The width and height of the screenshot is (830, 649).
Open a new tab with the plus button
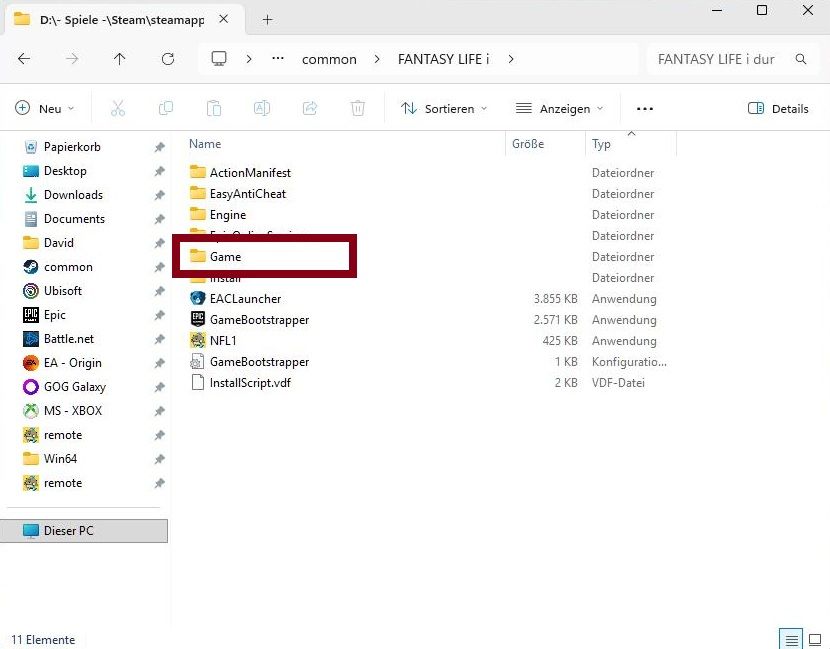click(x=267, y=20)
